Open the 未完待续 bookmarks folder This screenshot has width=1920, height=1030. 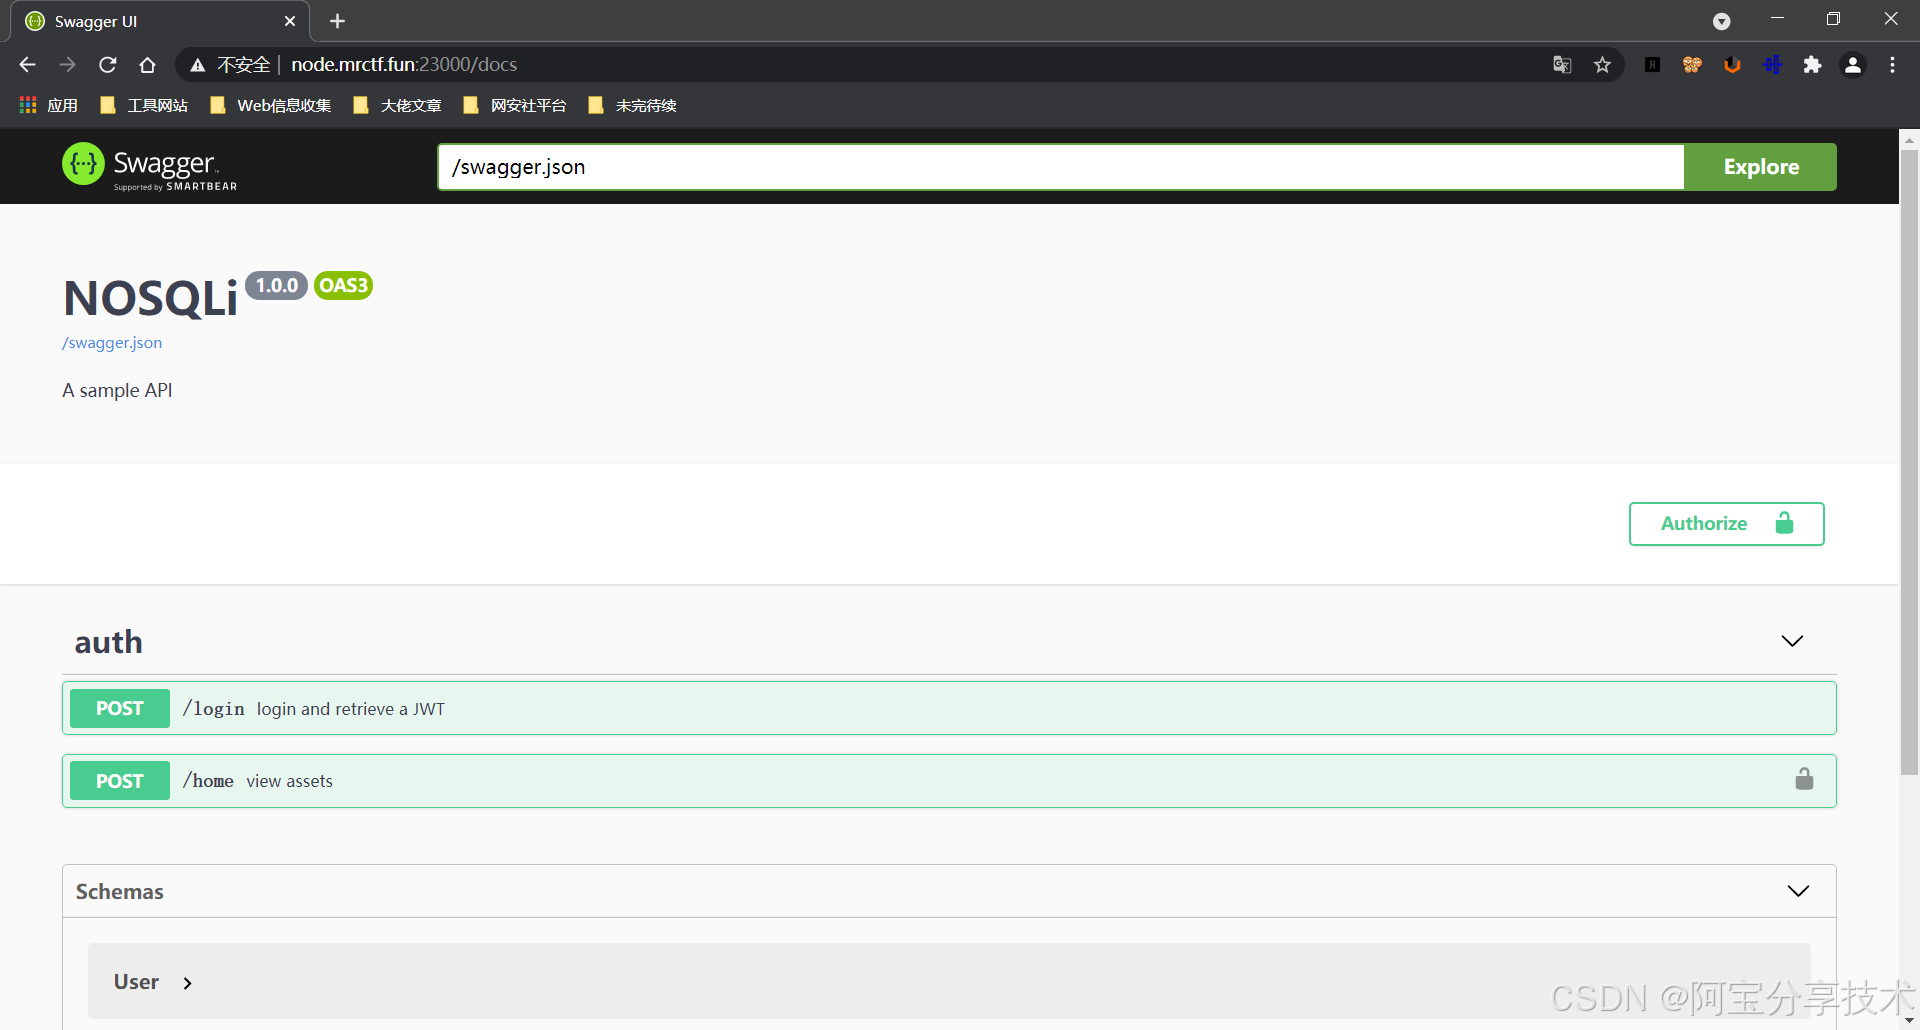pos(633,105)
